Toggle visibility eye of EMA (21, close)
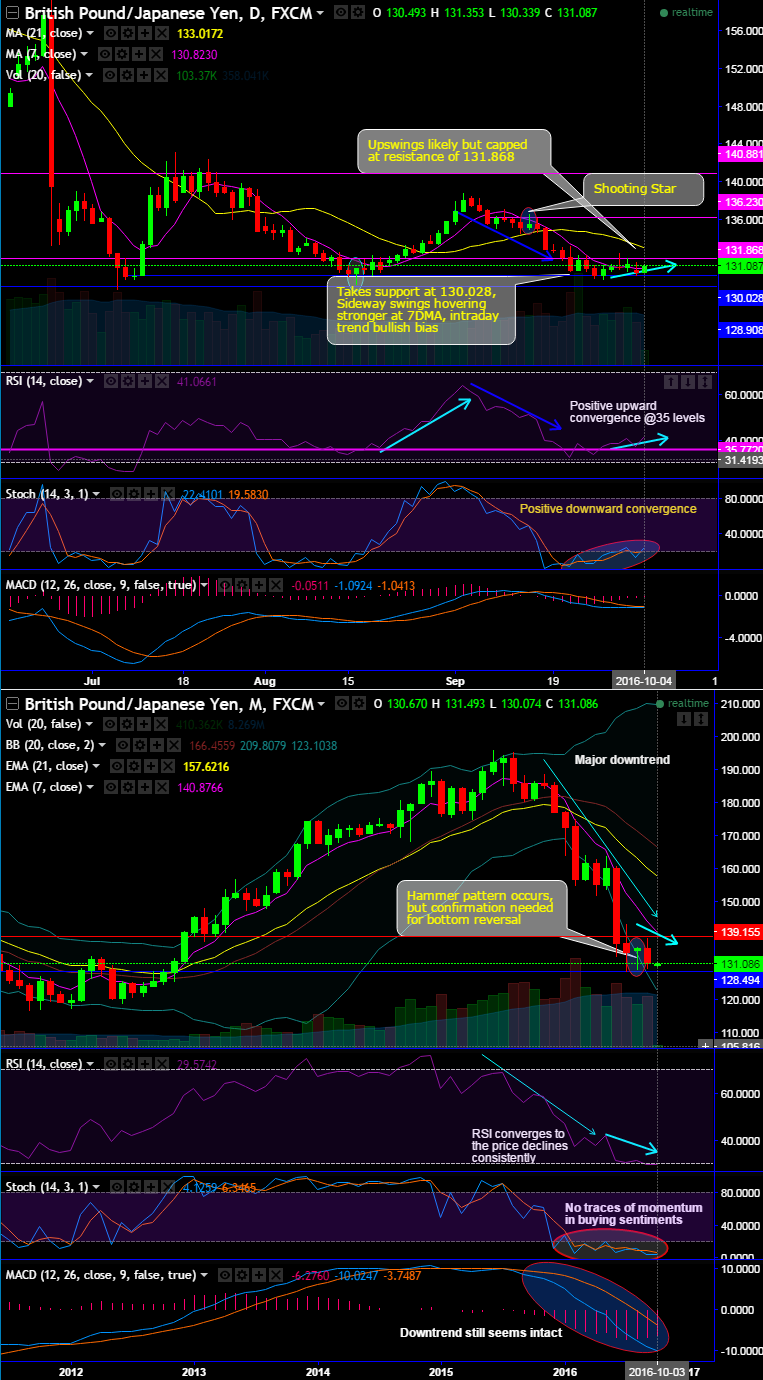The width and height of the screenshot is (763, 1380). [117, 766]
